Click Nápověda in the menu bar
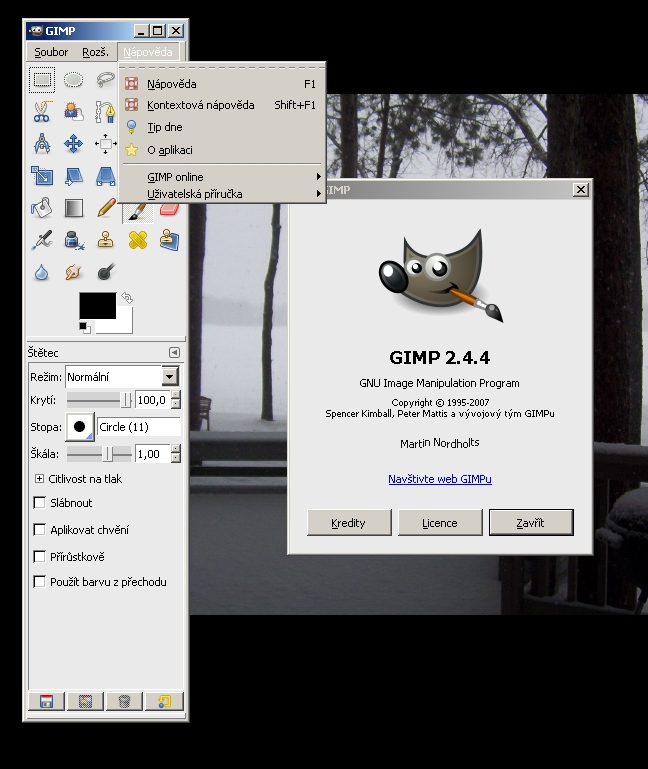648x769 pixels. tap(148, 52)
